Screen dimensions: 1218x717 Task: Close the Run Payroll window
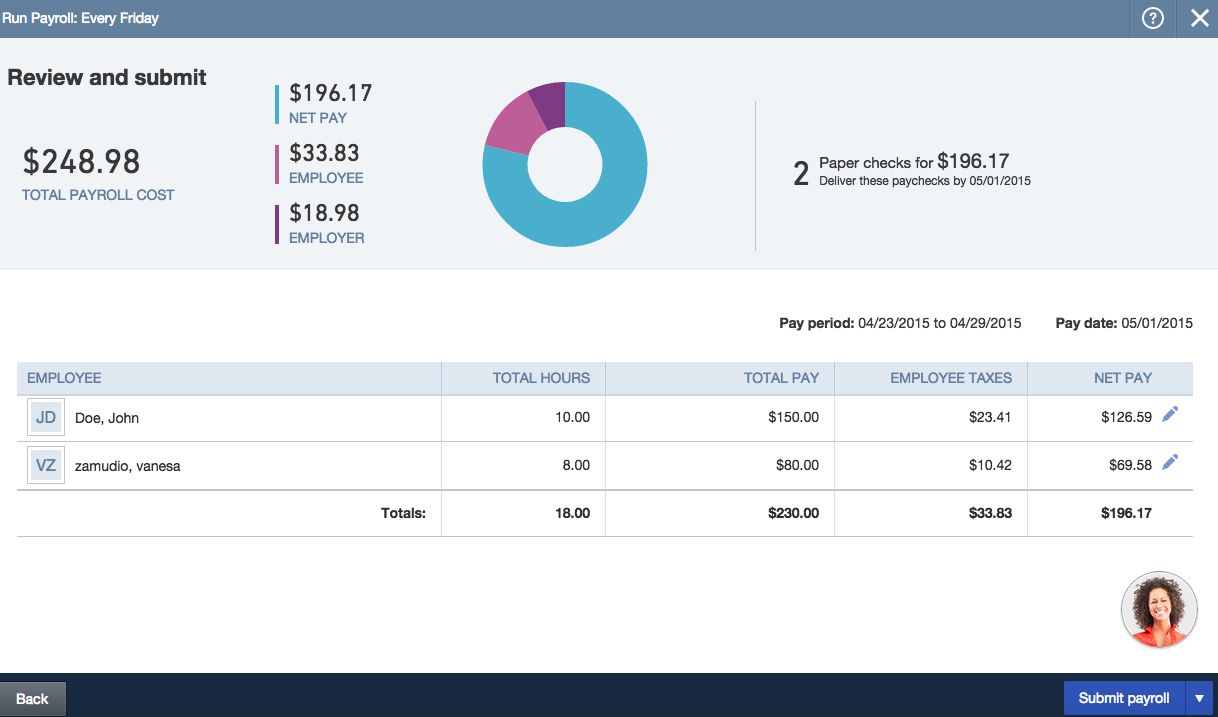[1199, 18]
